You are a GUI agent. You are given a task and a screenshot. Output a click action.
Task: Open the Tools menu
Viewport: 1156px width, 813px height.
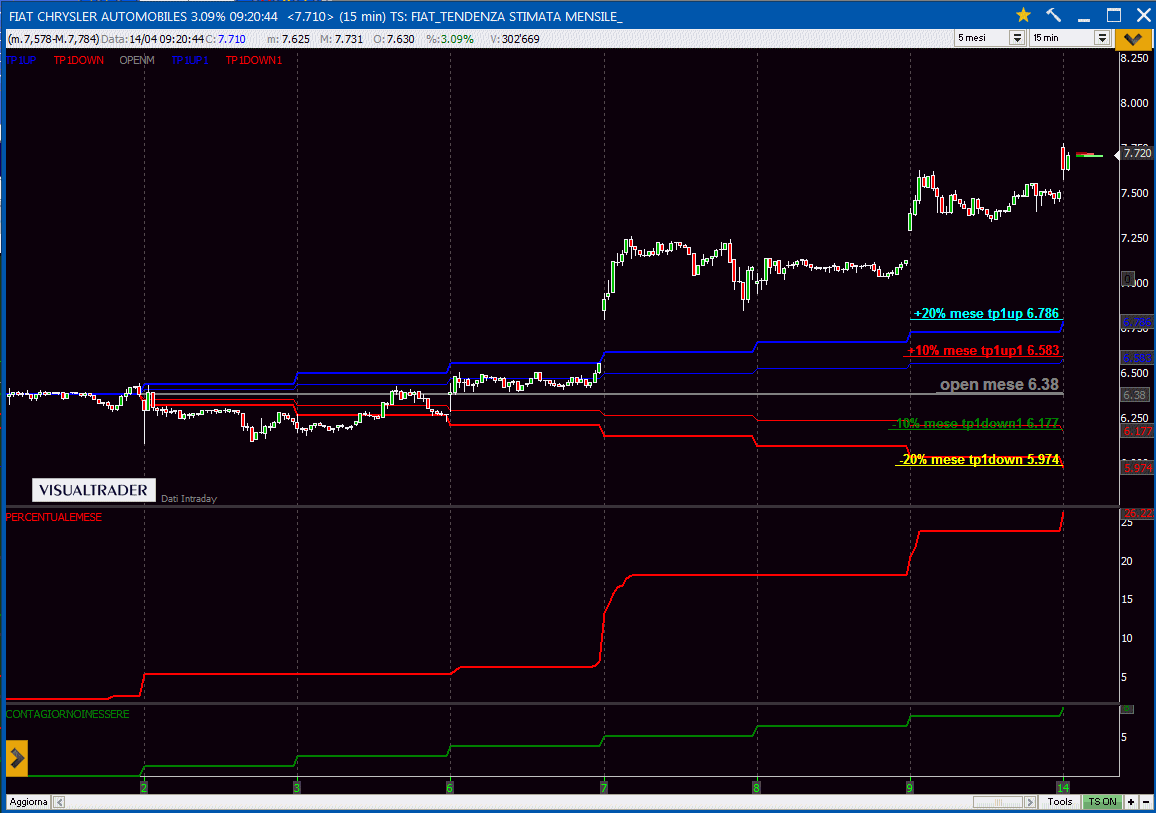(1060, 802)
